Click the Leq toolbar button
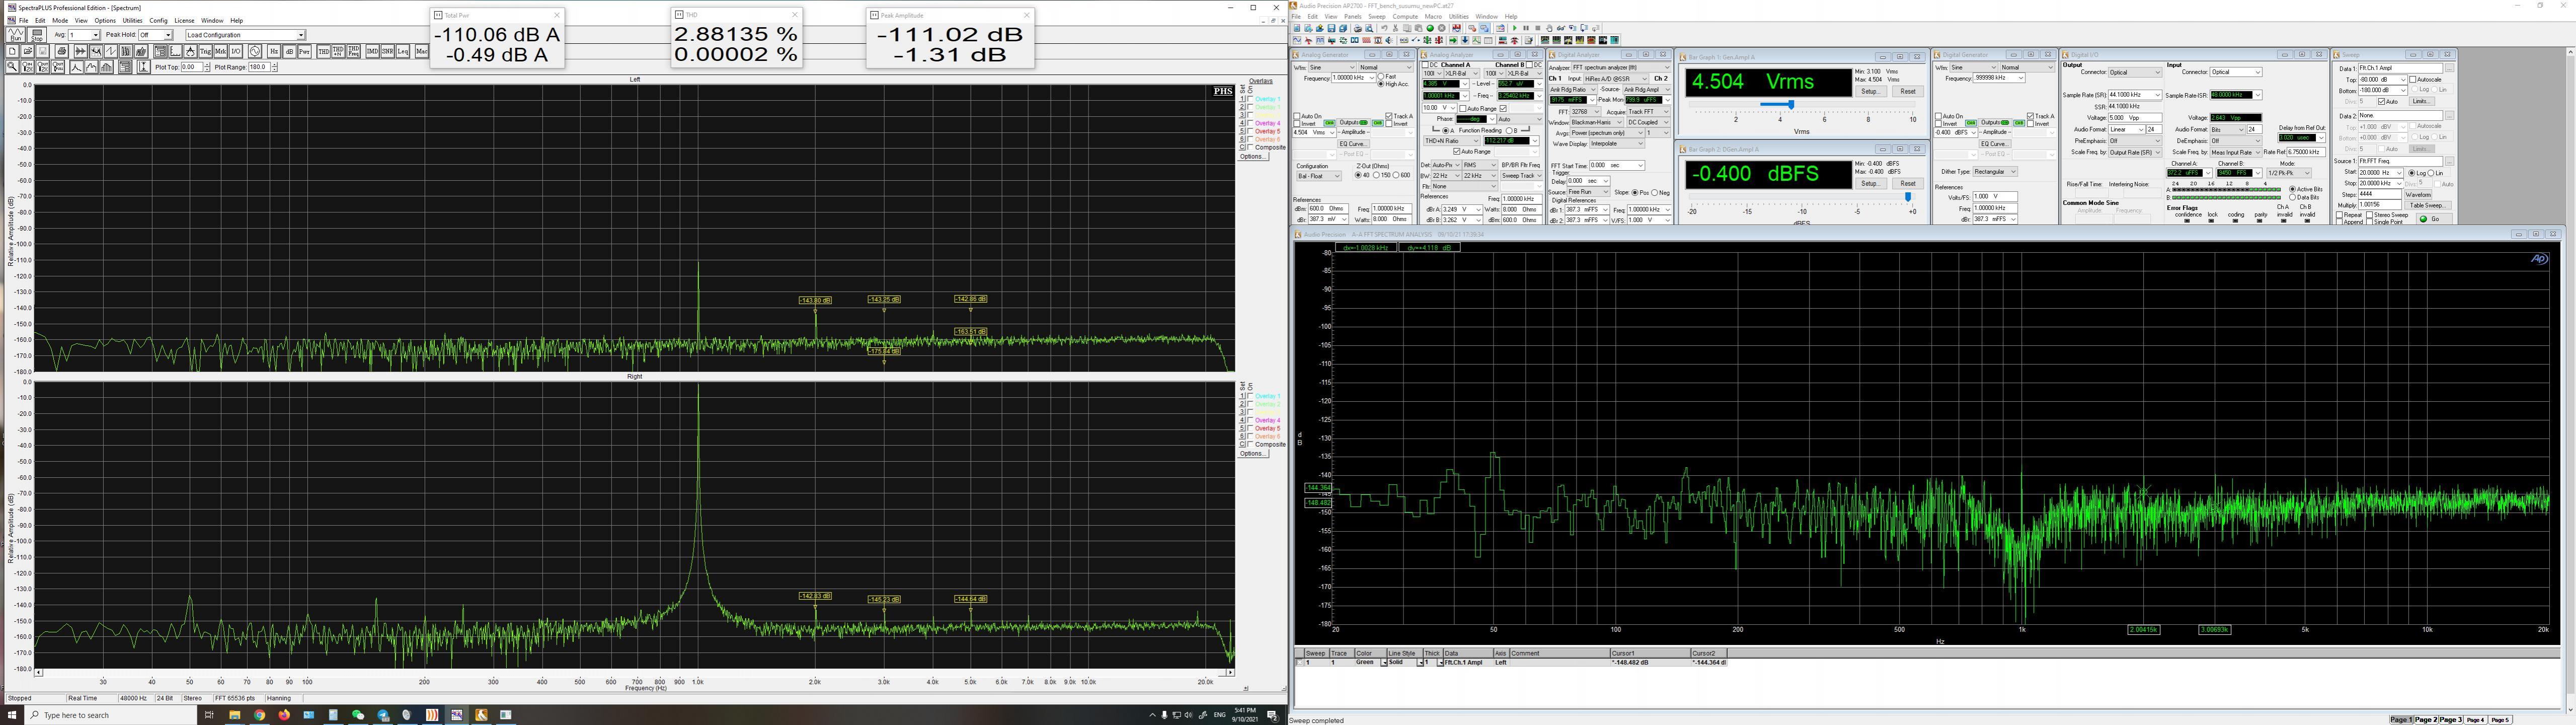Image resolution: width=2576 pixels, height=725 pixels. click(403, 51)
